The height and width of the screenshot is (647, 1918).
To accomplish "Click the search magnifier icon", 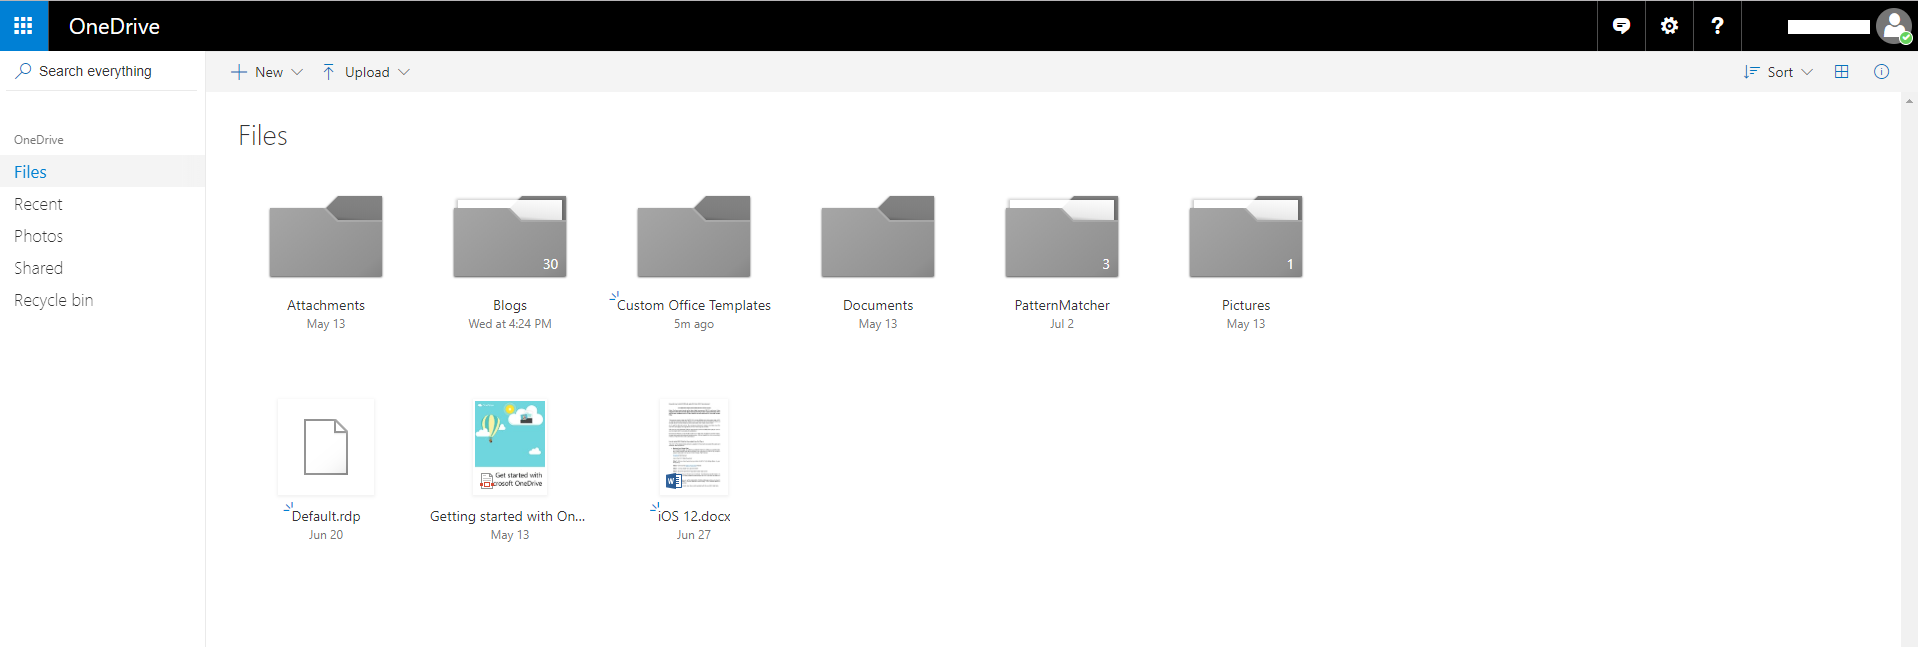I will [23, 71].
